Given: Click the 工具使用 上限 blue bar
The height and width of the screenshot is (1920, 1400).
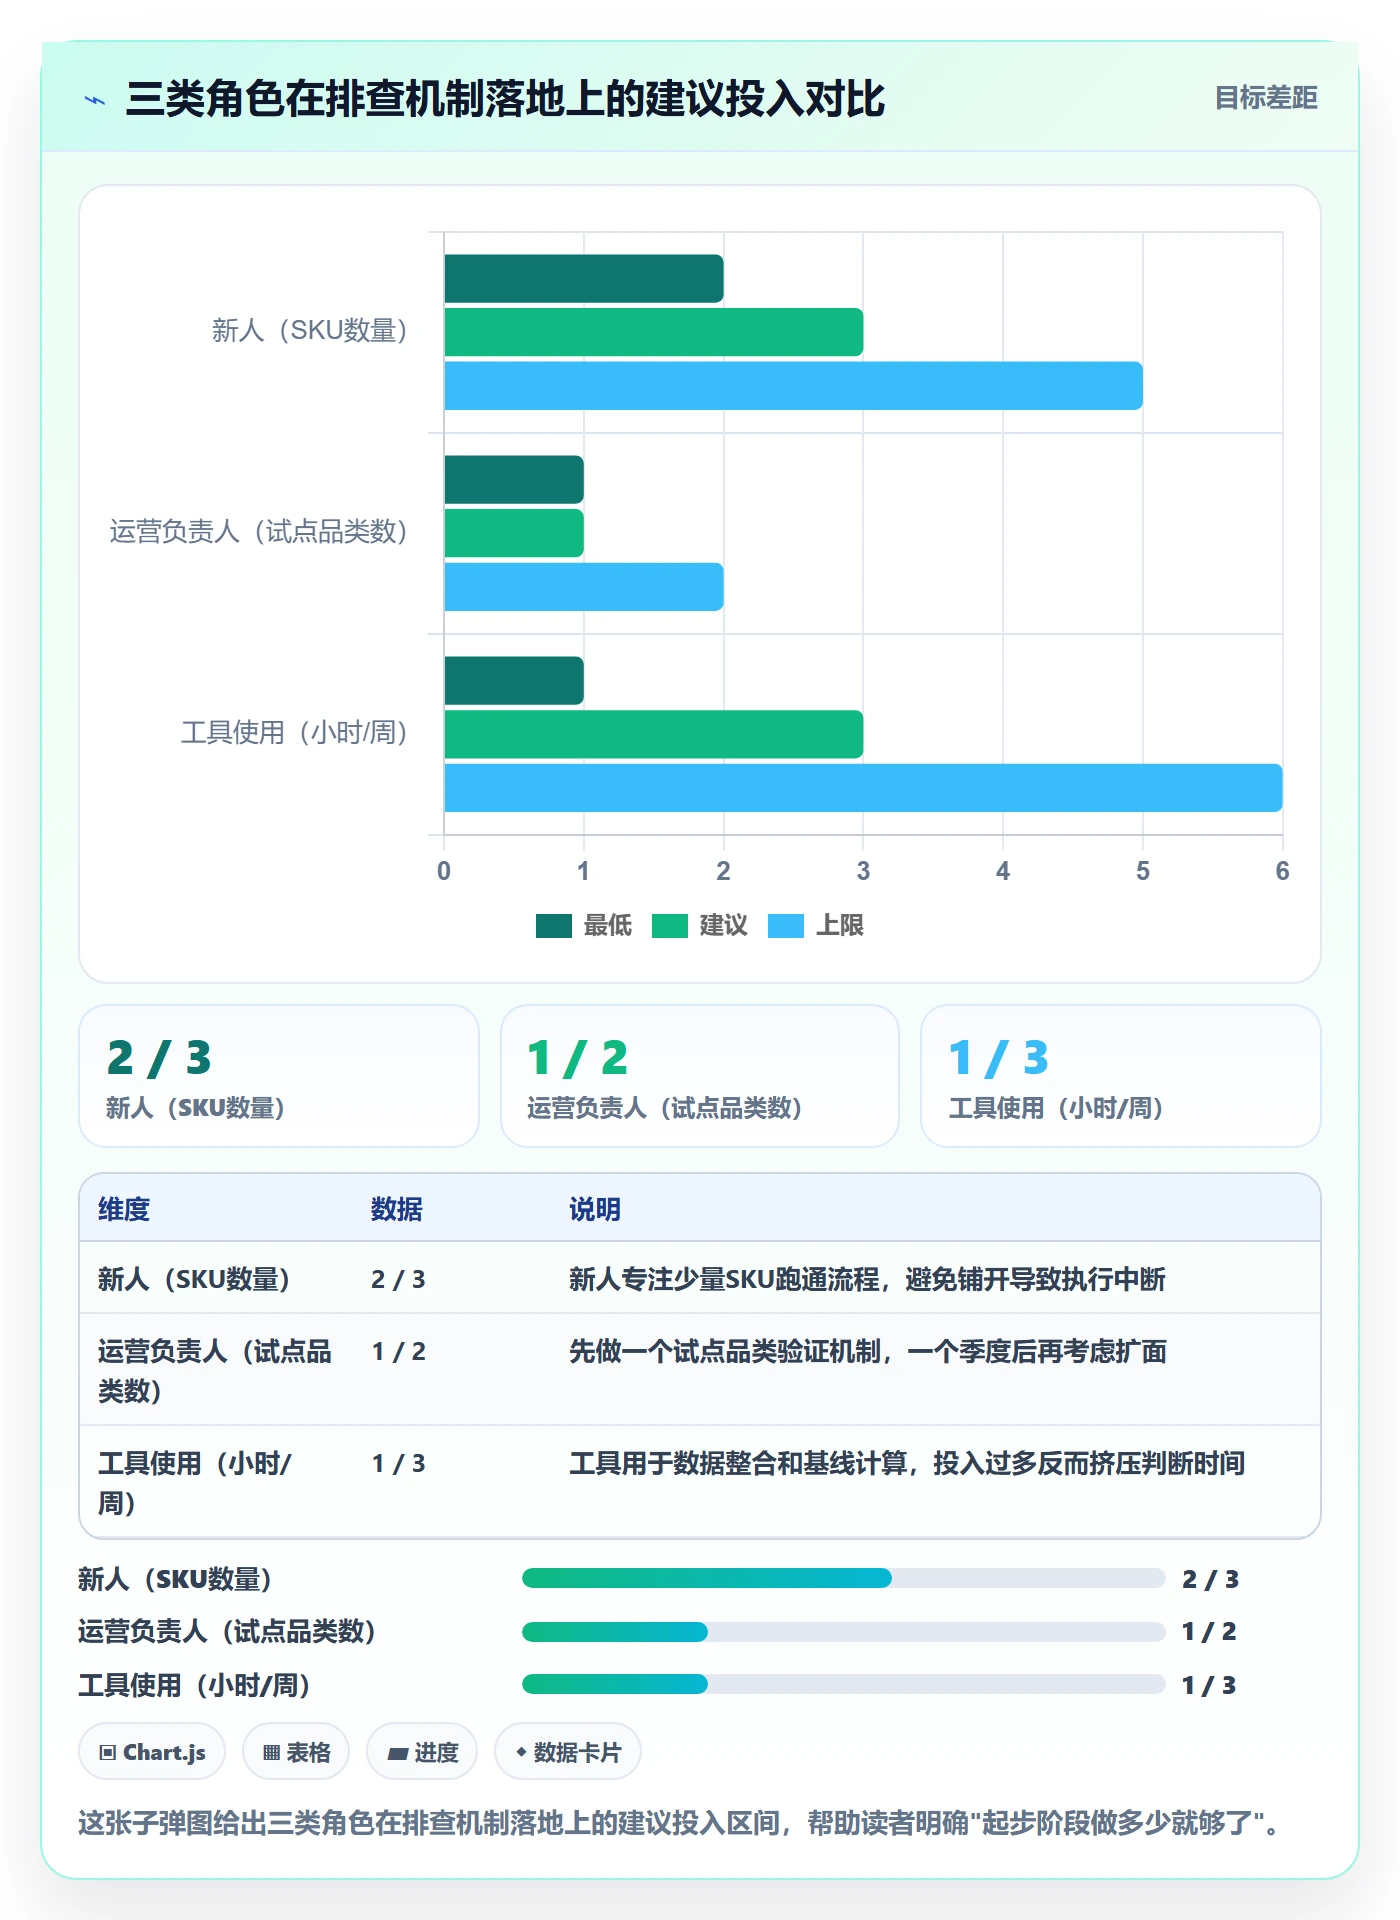Looking at the screenshot, I should [x=864, y=788].
